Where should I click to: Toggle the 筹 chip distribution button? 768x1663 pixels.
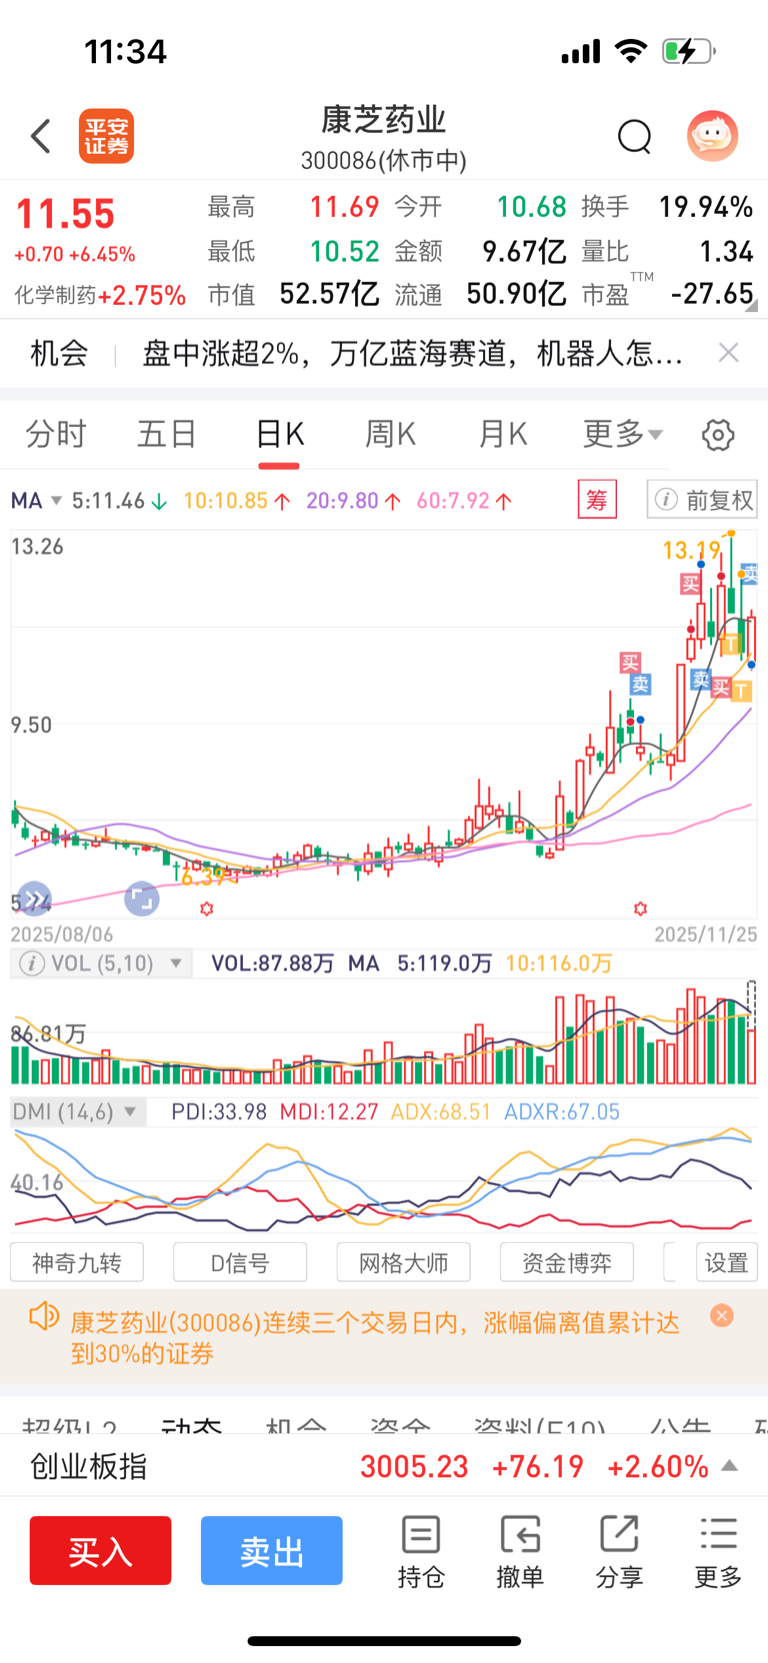[597, 499]
